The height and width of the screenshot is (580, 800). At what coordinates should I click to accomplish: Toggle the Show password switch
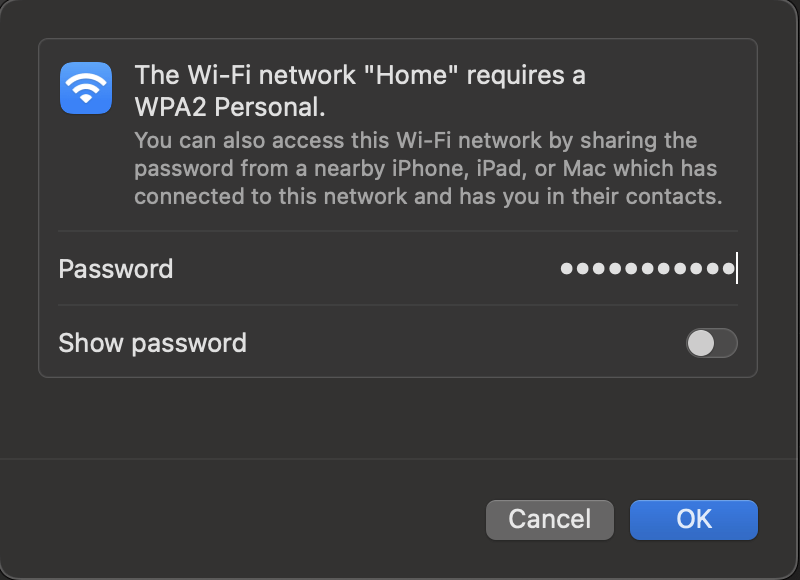point(711,343)
